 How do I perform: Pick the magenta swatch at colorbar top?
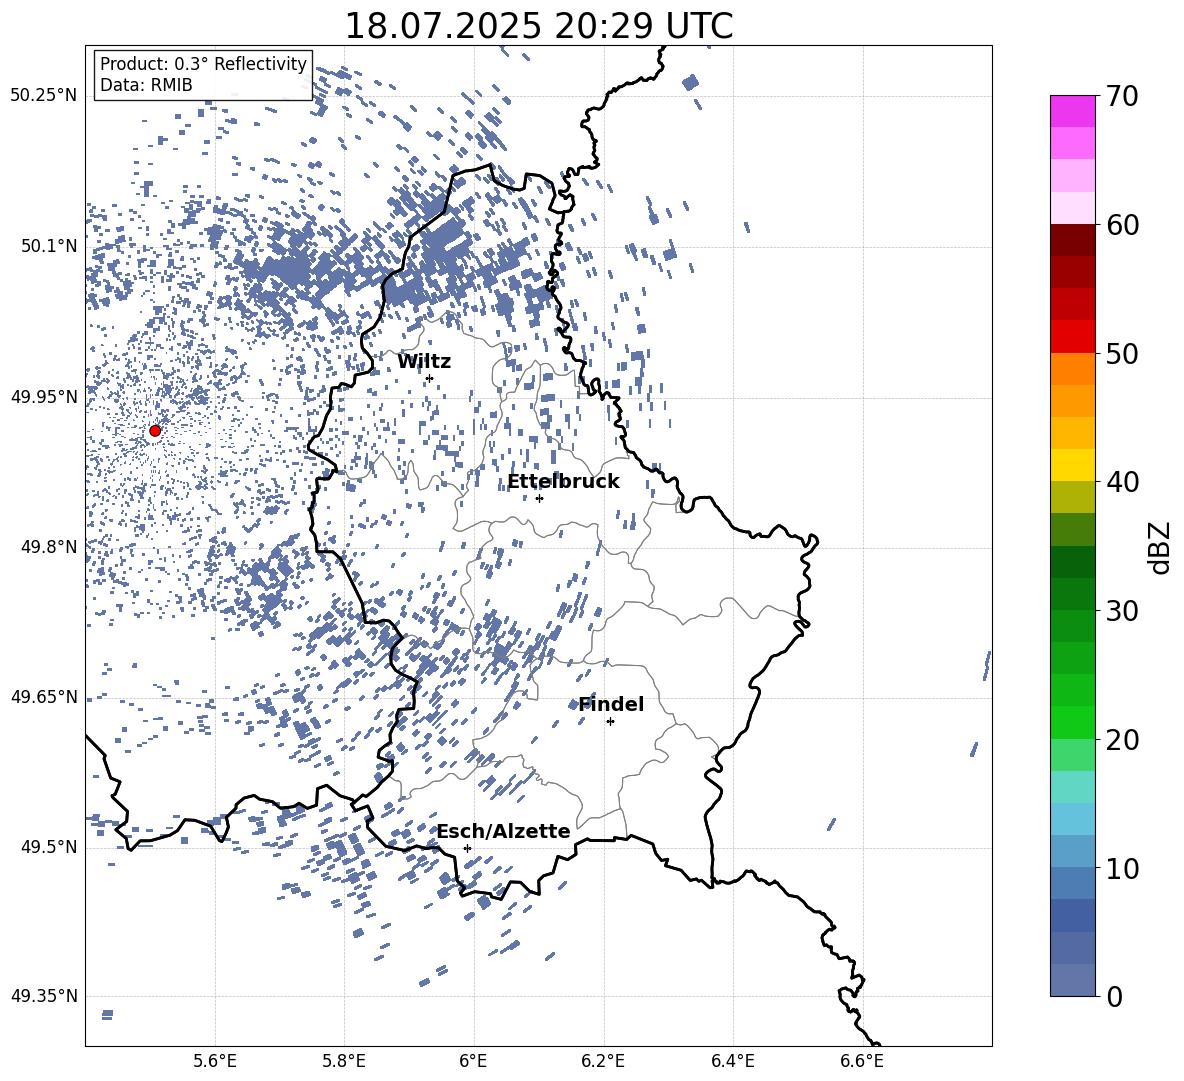pos(1072,111)
